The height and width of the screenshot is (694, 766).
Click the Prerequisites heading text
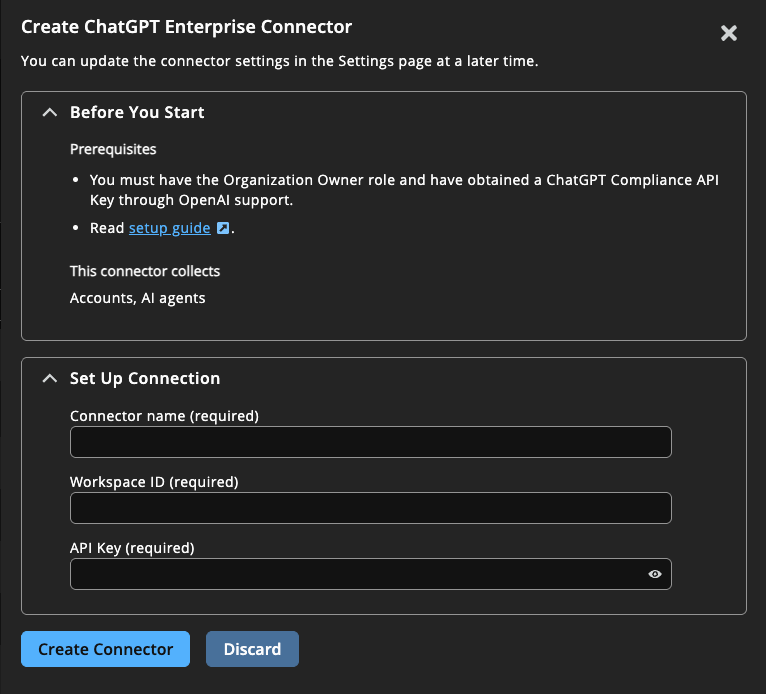(113, 149)
